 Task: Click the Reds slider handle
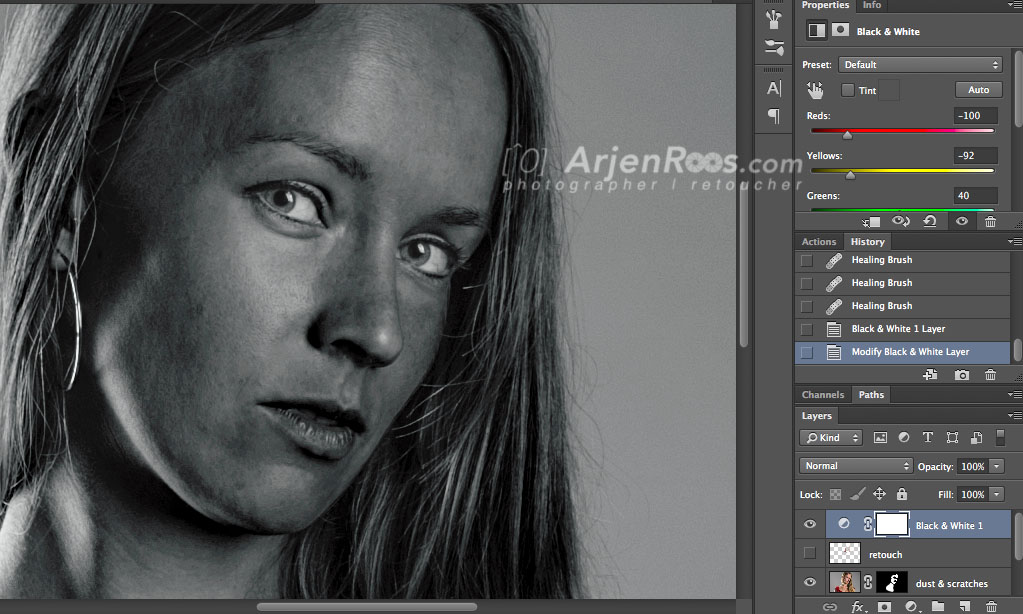[x=847, y=134]
